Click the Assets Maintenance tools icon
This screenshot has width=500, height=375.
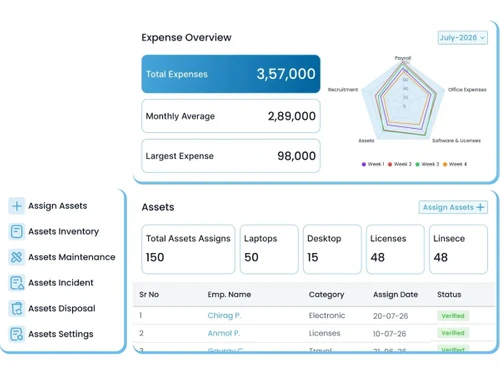click(16, 257)
